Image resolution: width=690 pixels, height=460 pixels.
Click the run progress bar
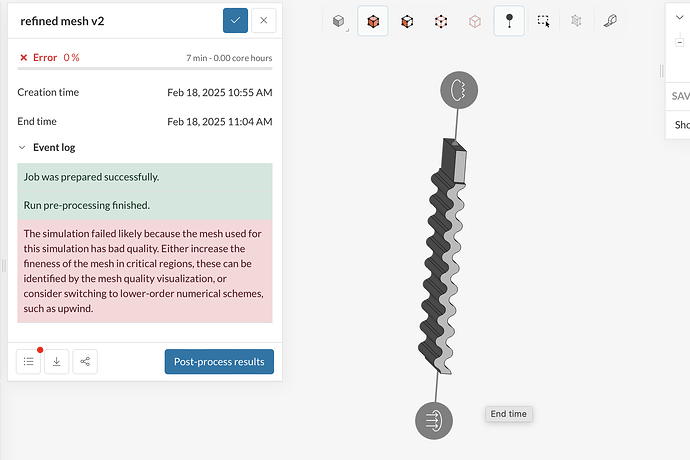click(x=145, y=69)
